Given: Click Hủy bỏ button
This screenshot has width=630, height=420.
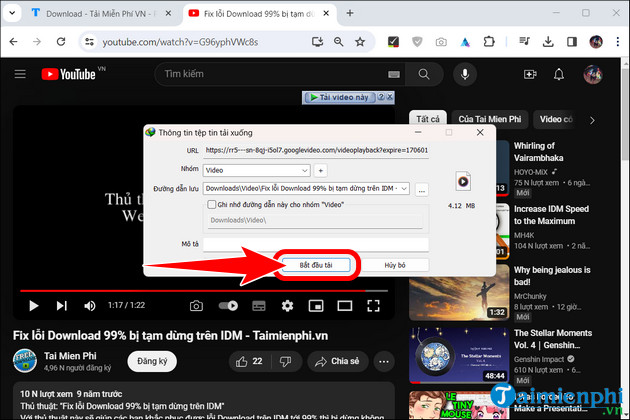Looking at the screenshot, I should coord(395,265).
